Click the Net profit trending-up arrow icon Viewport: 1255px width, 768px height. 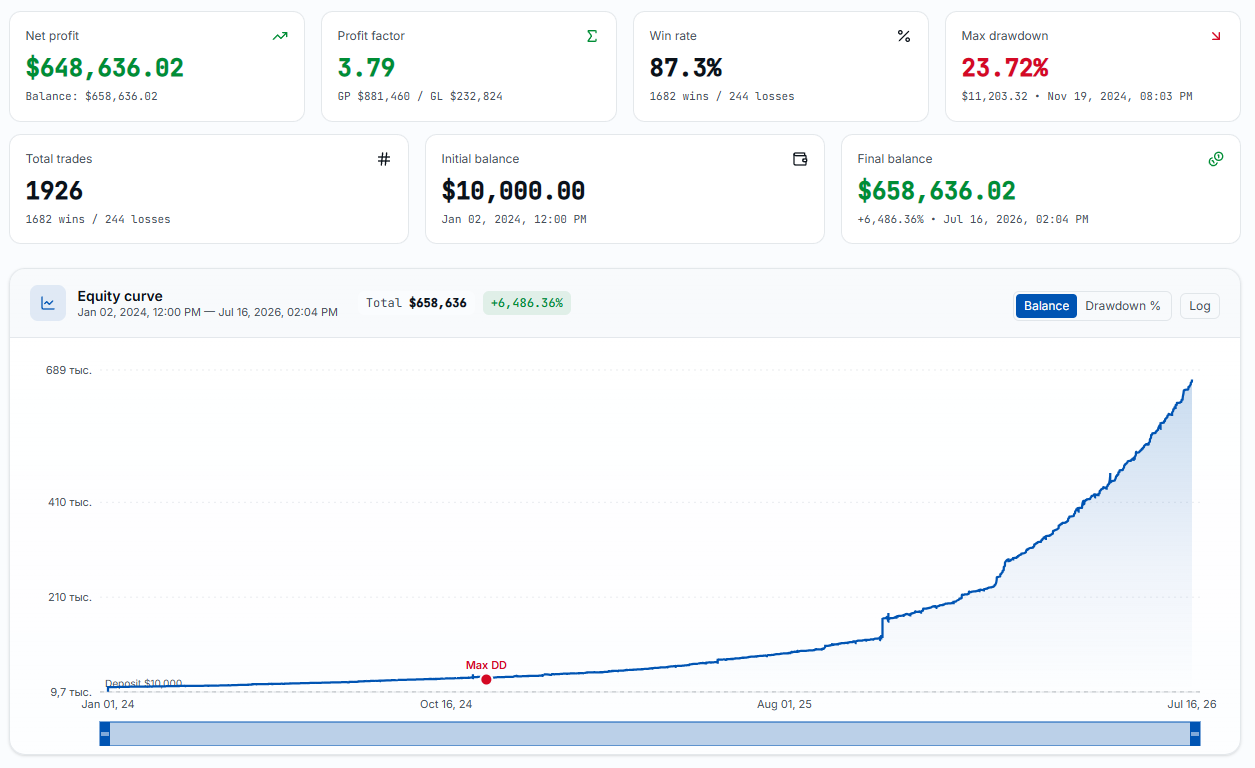(280, 36)
